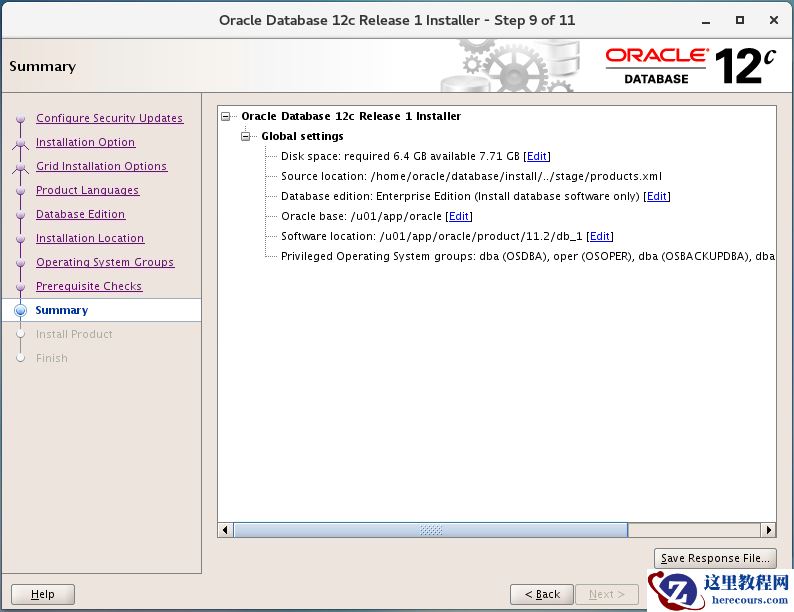794x612 pixels.
Task: Open the Help button
Action: [x=43, y=594]
